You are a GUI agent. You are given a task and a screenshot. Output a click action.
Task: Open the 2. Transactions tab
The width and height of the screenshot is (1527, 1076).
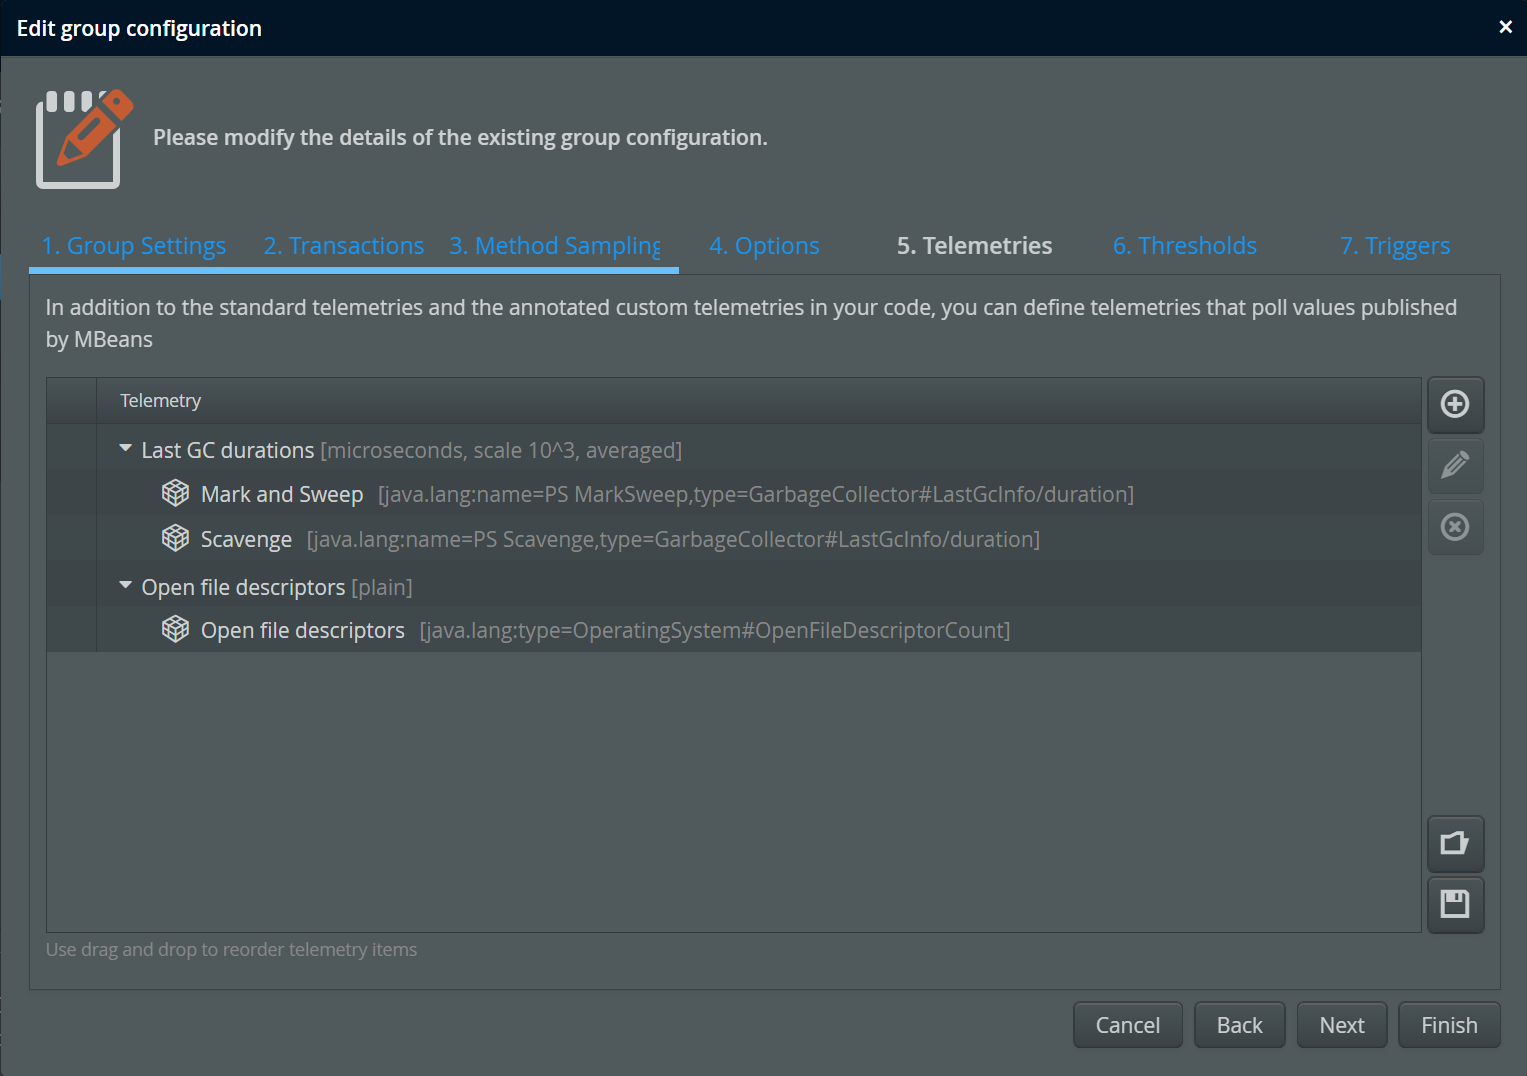click(344, 246)
